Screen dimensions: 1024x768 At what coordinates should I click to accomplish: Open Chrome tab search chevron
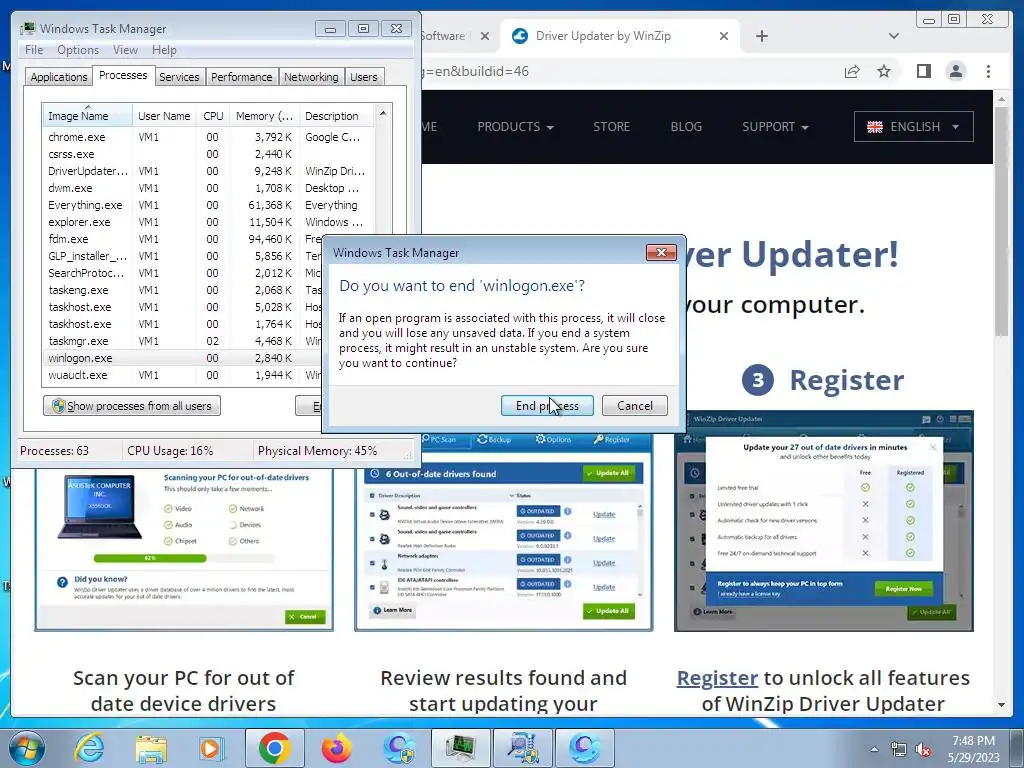(893, 36)
